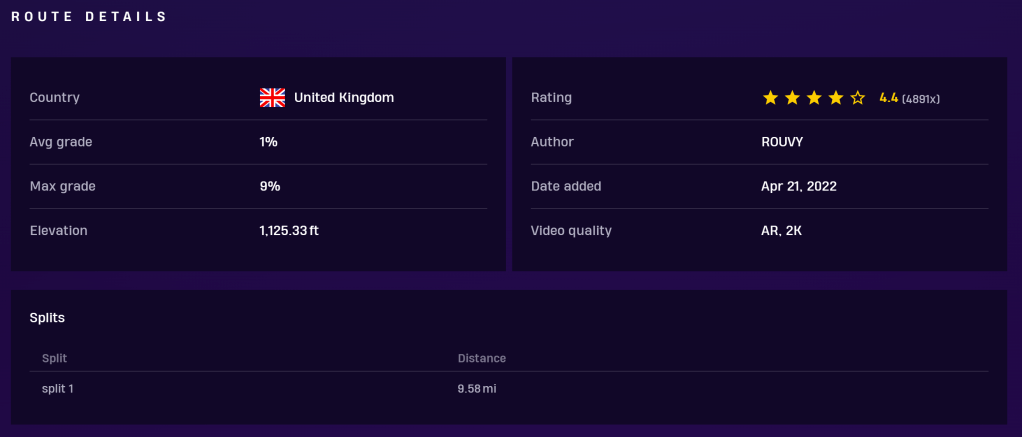
Task: Click the third rating star
Action: [814, 98]
